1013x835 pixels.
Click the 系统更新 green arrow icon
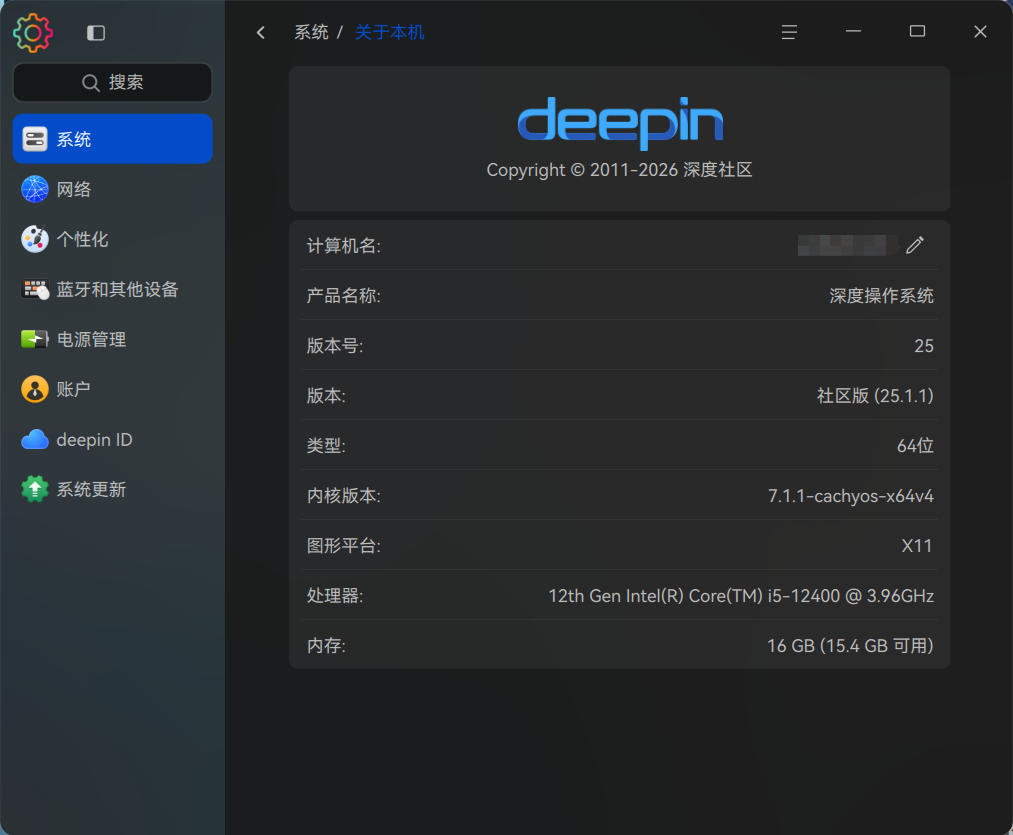(35, 489)
